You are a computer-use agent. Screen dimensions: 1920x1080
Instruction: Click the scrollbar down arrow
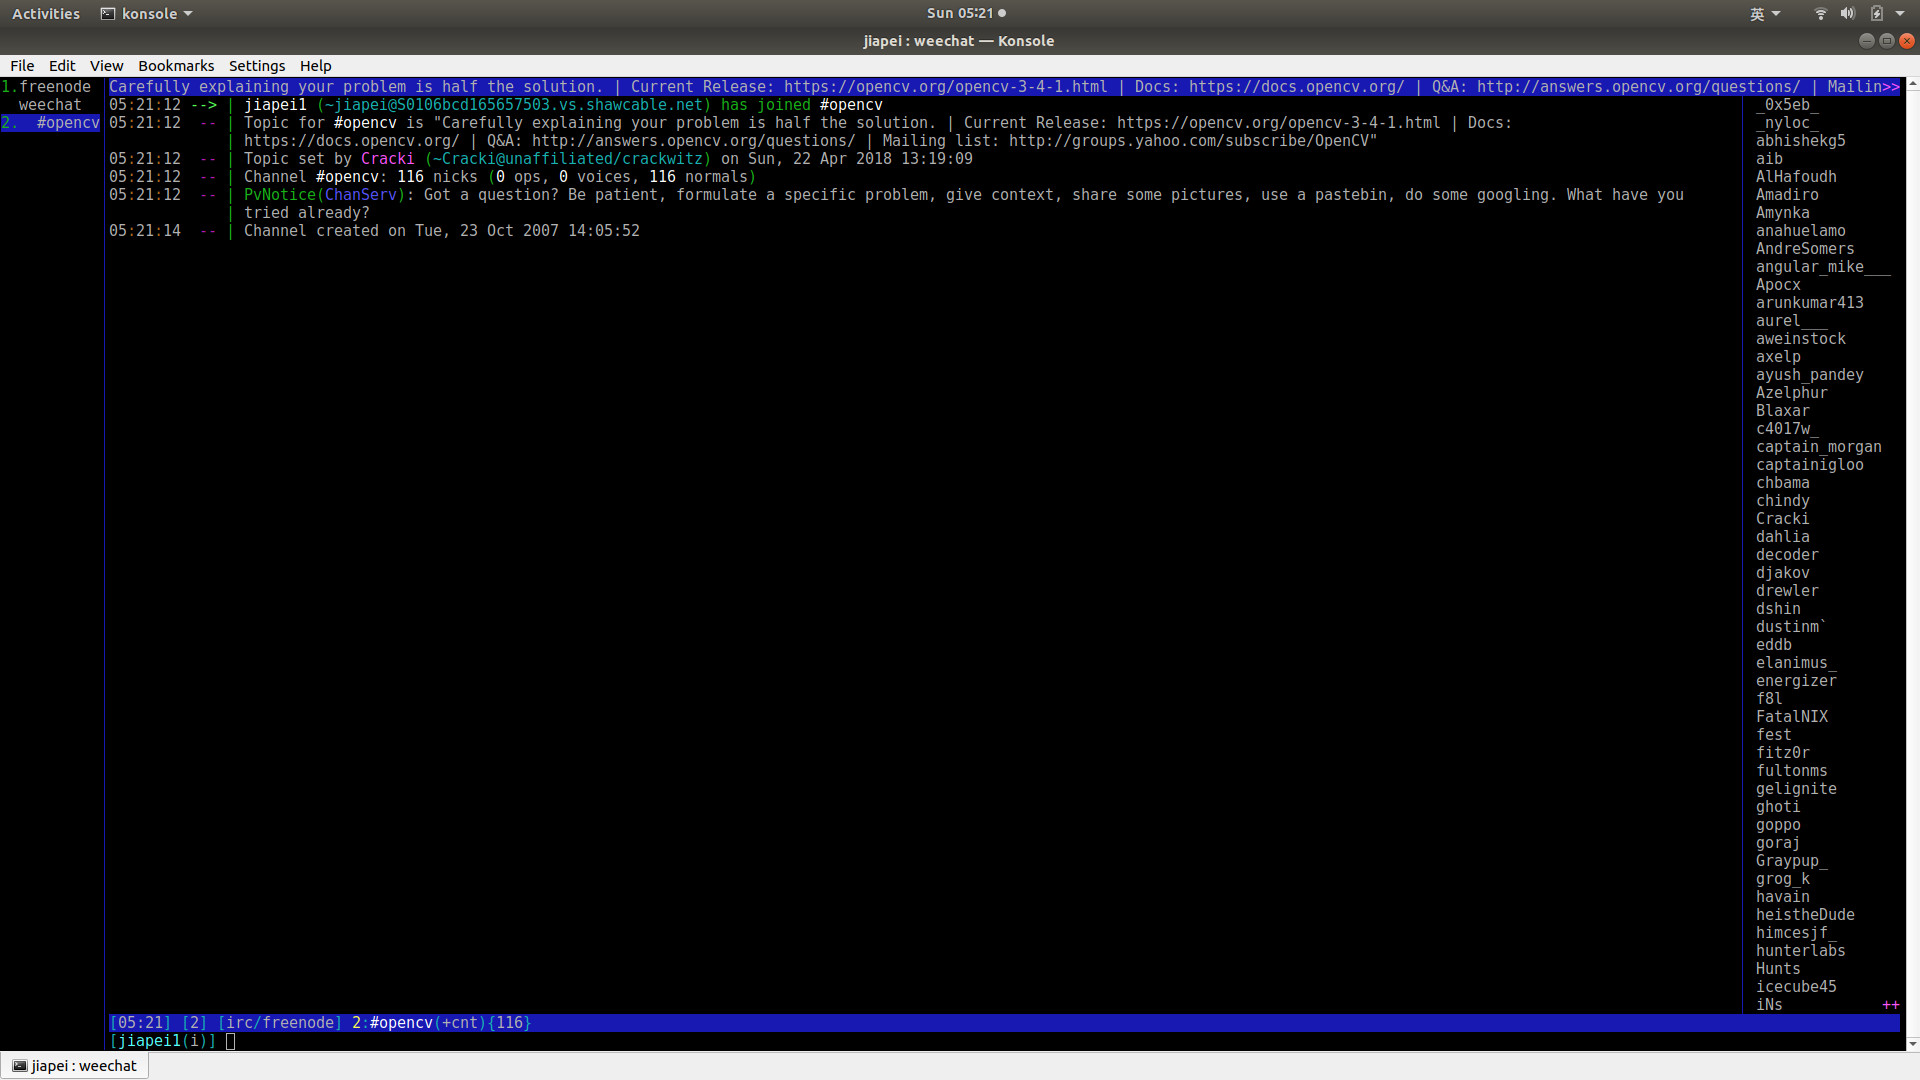(x=1912, y=1044)
